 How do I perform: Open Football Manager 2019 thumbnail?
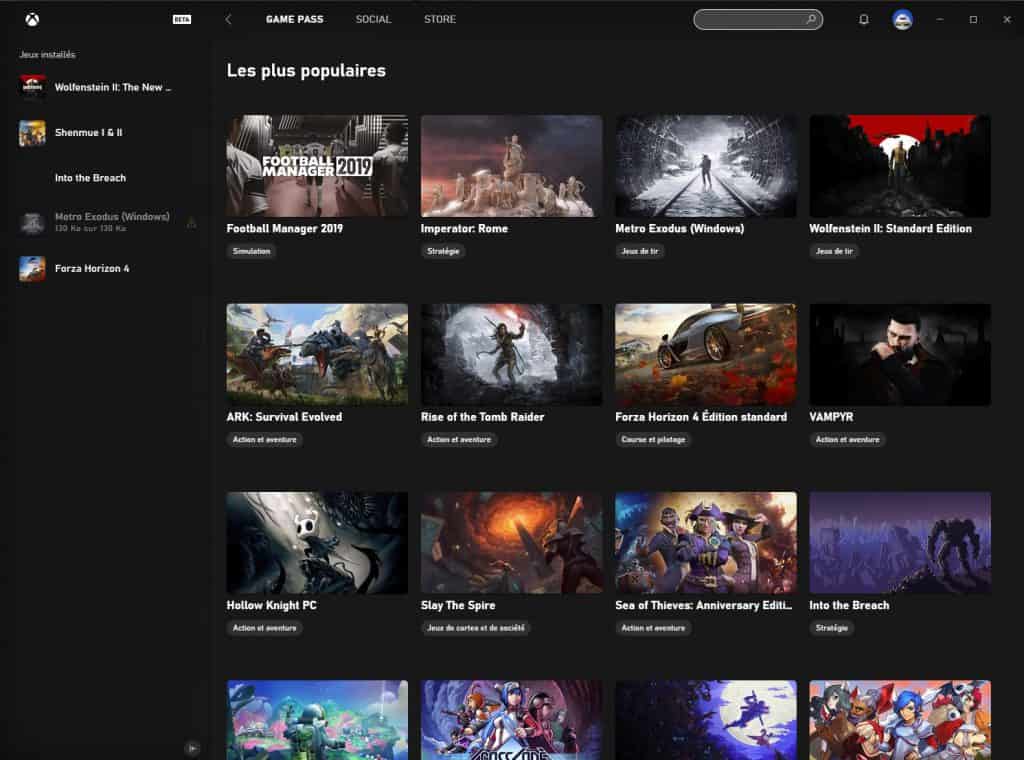click(x=317, y=165)
